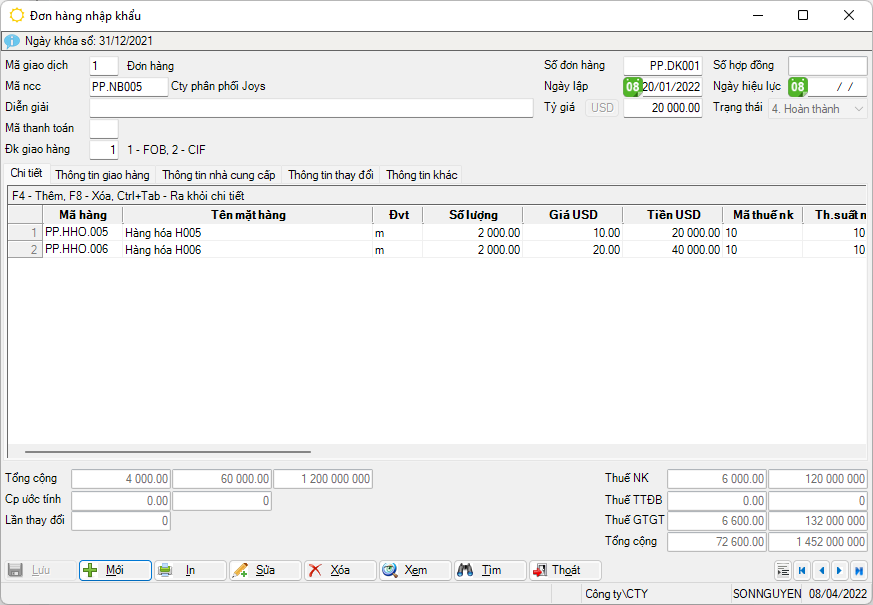The image size is (873, 605).
Task: Click the Tìm binoculars search button
Action: click(x=490, y=570)
